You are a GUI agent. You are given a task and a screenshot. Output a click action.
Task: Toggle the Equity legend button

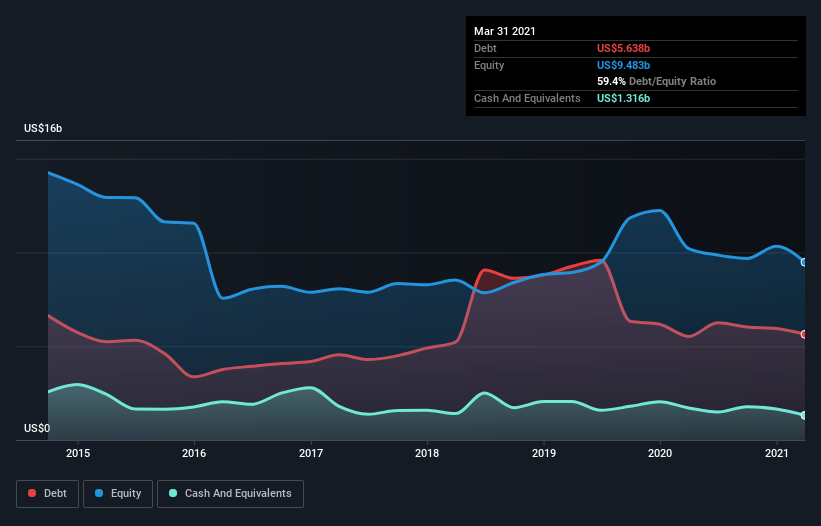click(118, 494)
